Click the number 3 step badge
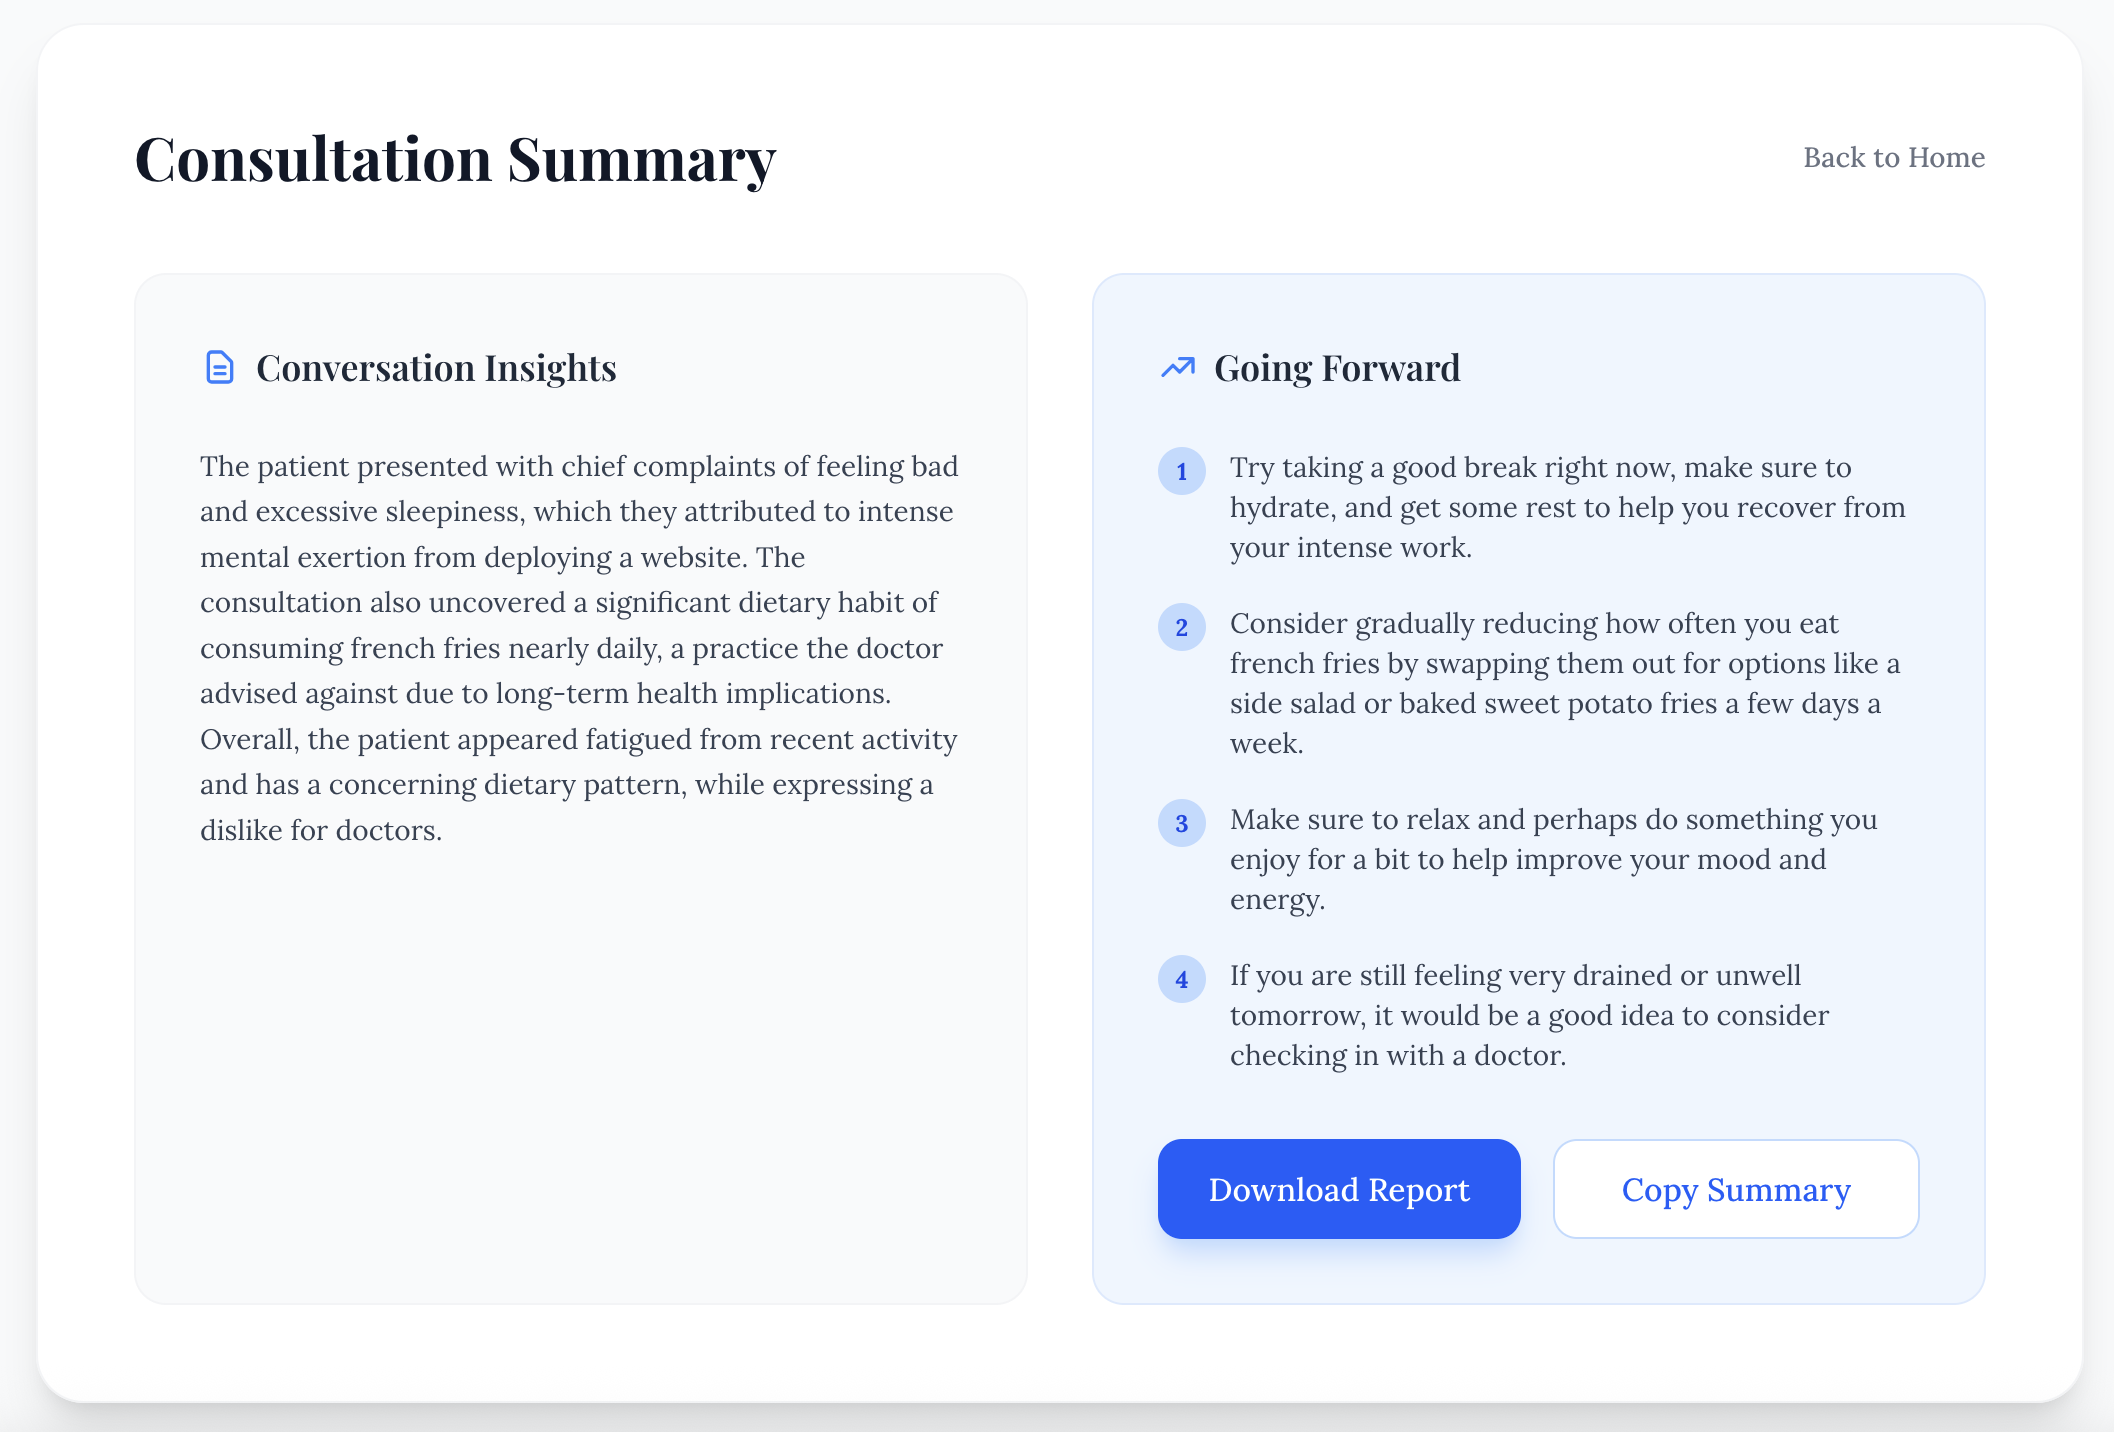2114x1432 pixels. [x=1181, y=823]
